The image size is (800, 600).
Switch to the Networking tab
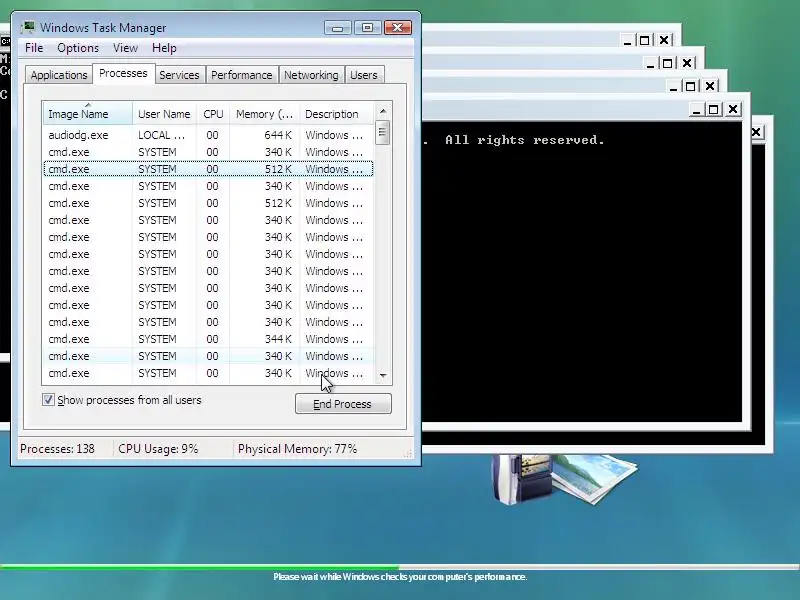tap(311, 75)
